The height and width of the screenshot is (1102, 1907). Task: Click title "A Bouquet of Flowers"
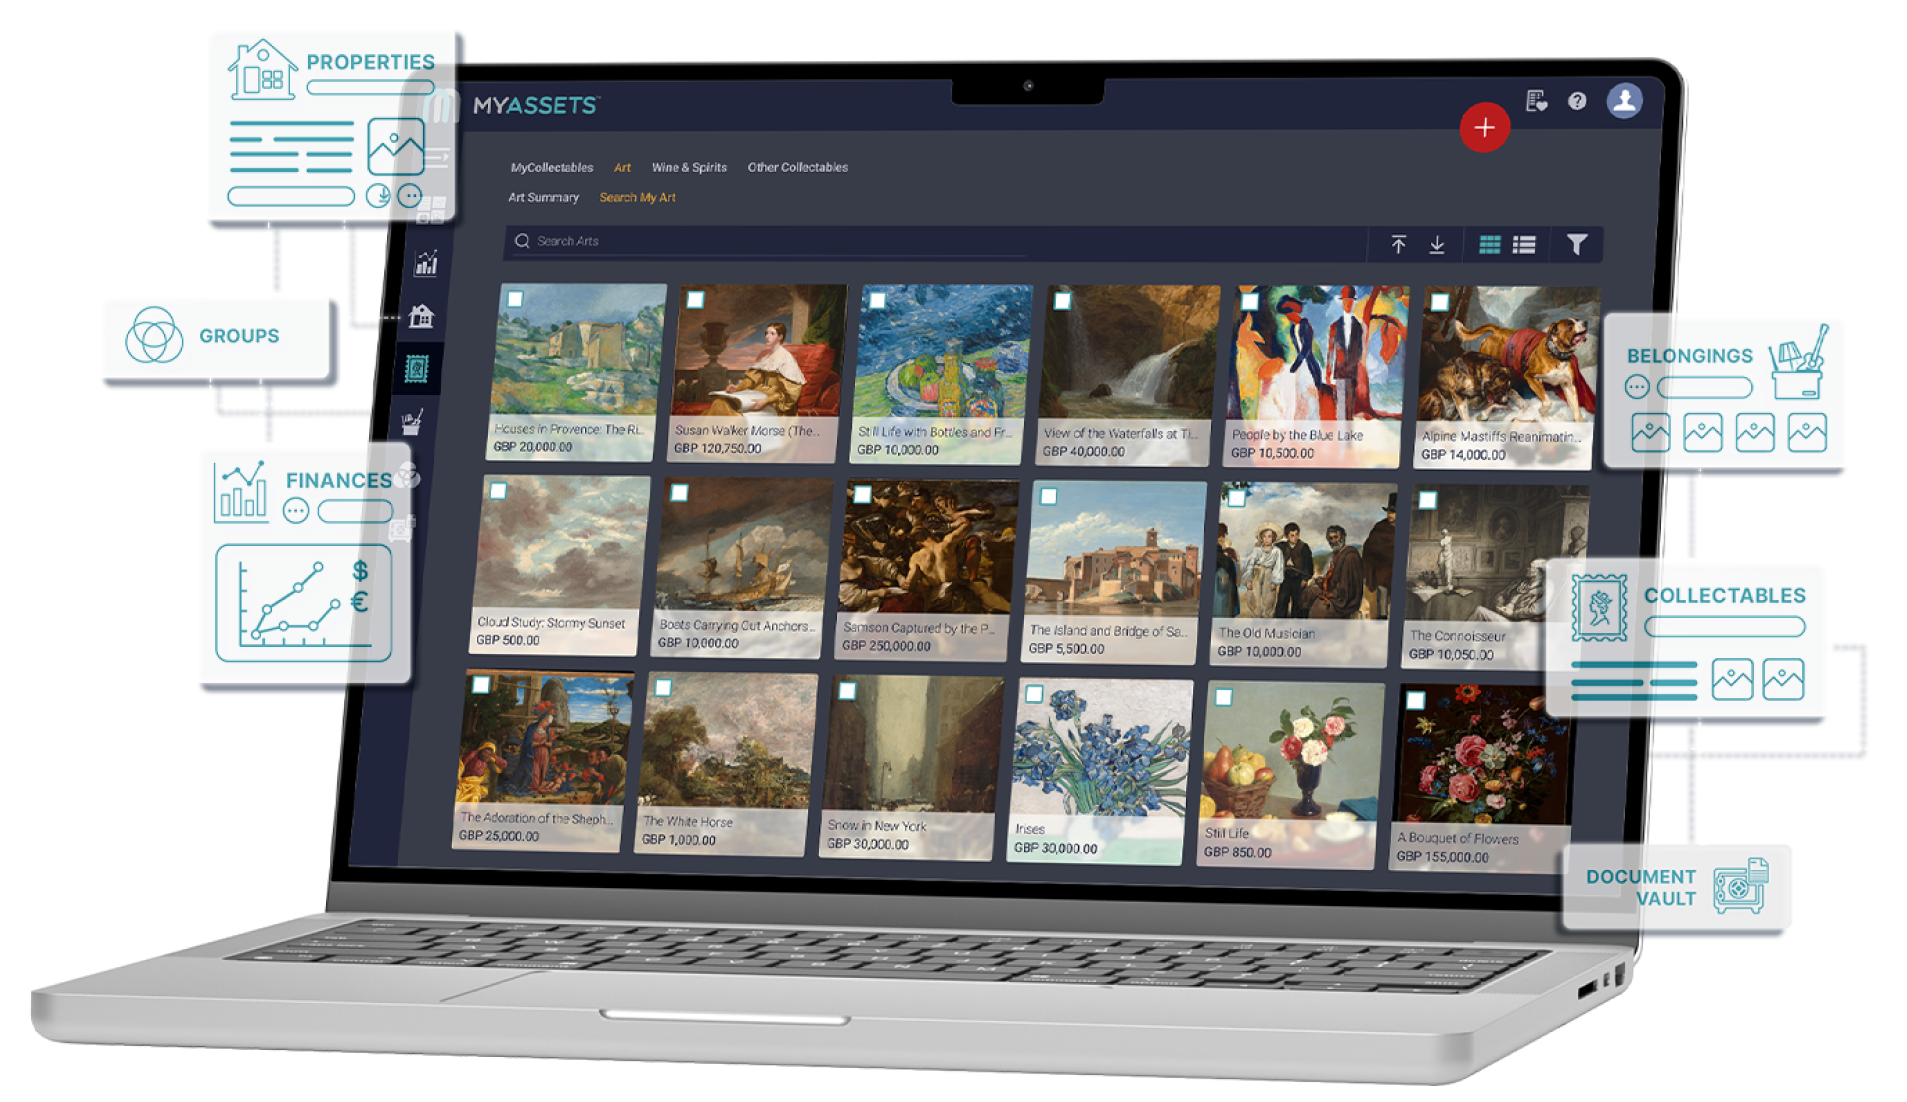pos(1457,838)
